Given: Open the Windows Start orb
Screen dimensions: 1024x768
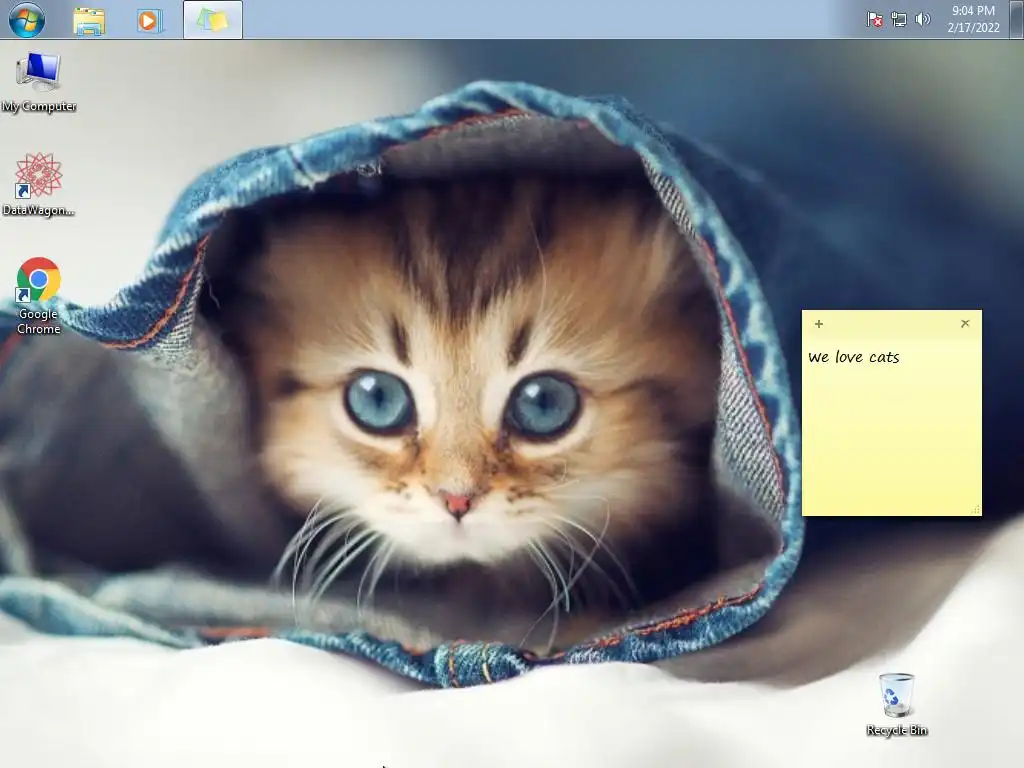Looking at the screenshot, I should pos(27,20).
